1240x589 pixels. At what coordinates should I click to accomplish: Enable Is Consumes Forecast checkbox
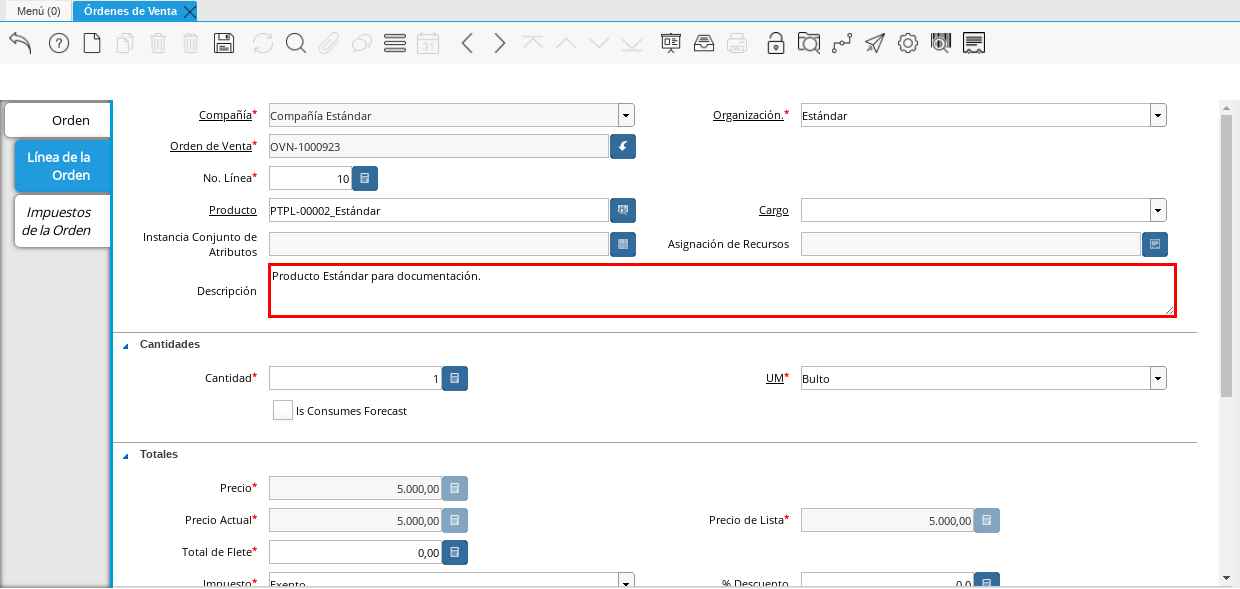(283, 410)
